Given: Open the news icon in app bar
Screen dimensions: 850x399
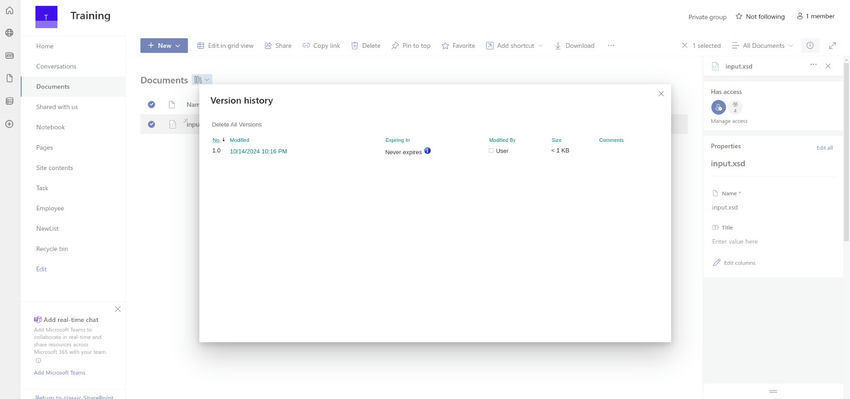Looking at the screenshot, I should point(9,55).
